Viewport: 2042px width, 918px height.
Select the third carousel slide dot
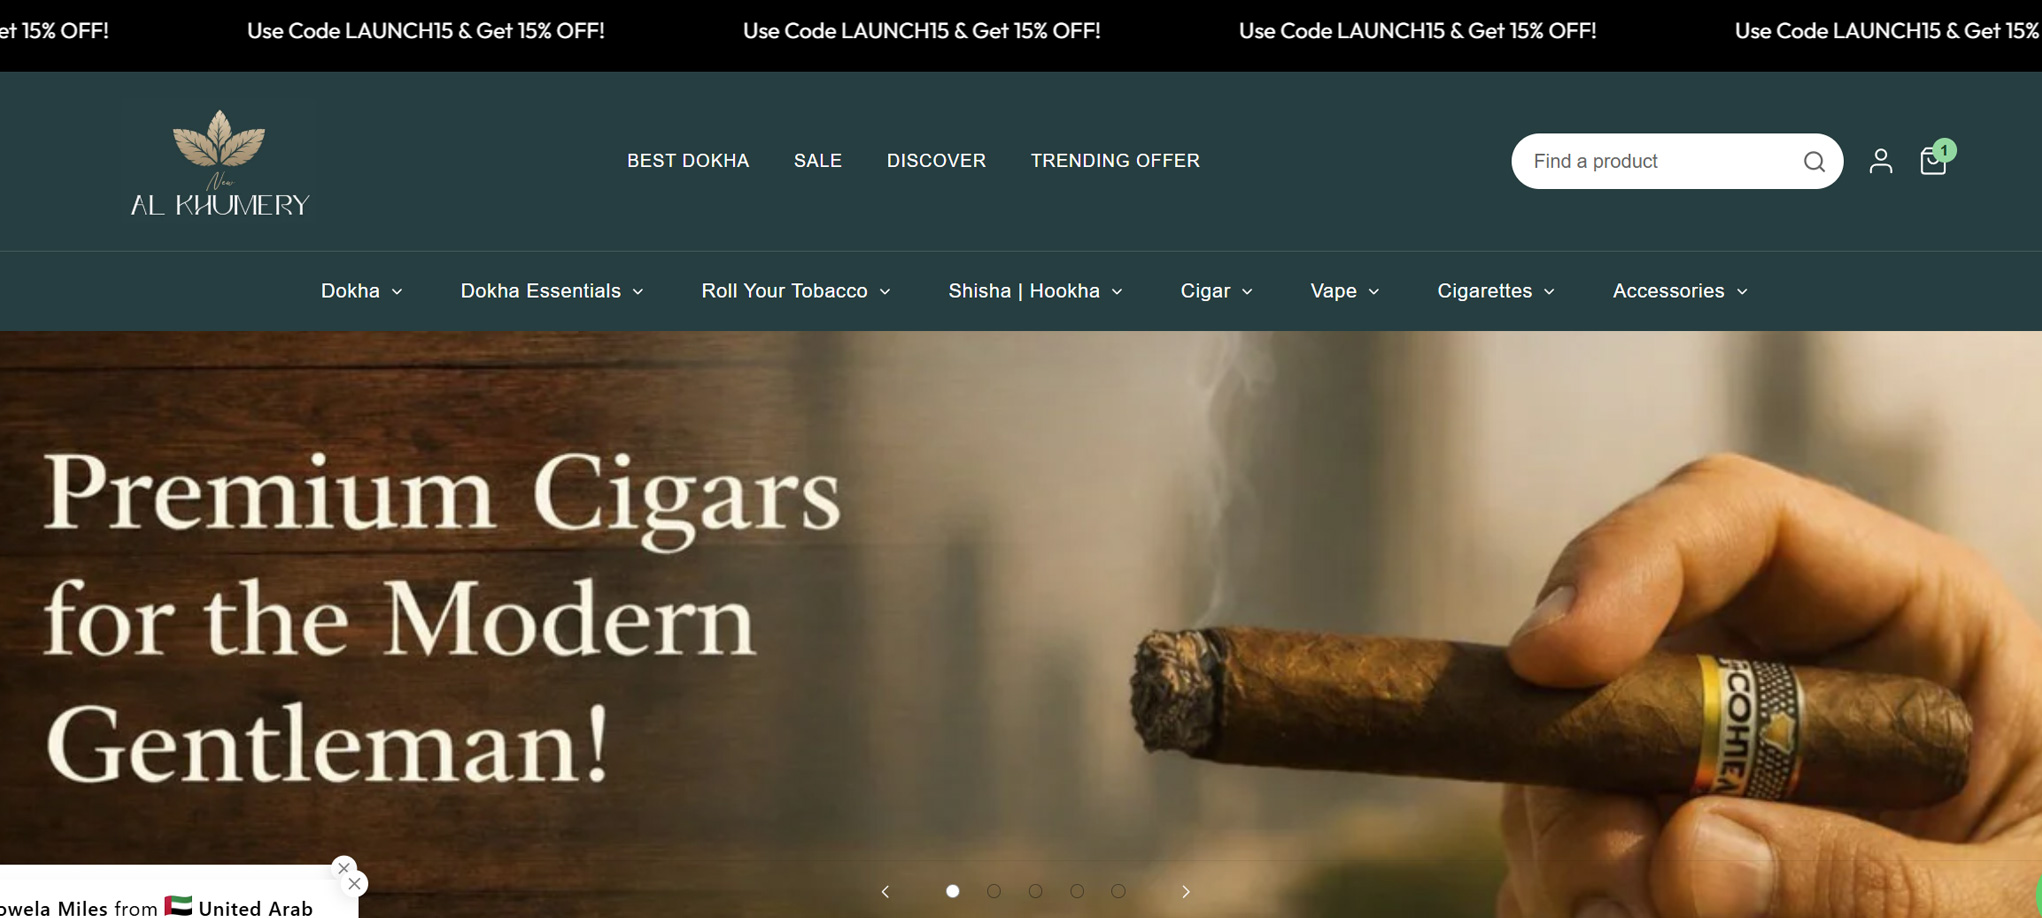[x=1035, y=891]
